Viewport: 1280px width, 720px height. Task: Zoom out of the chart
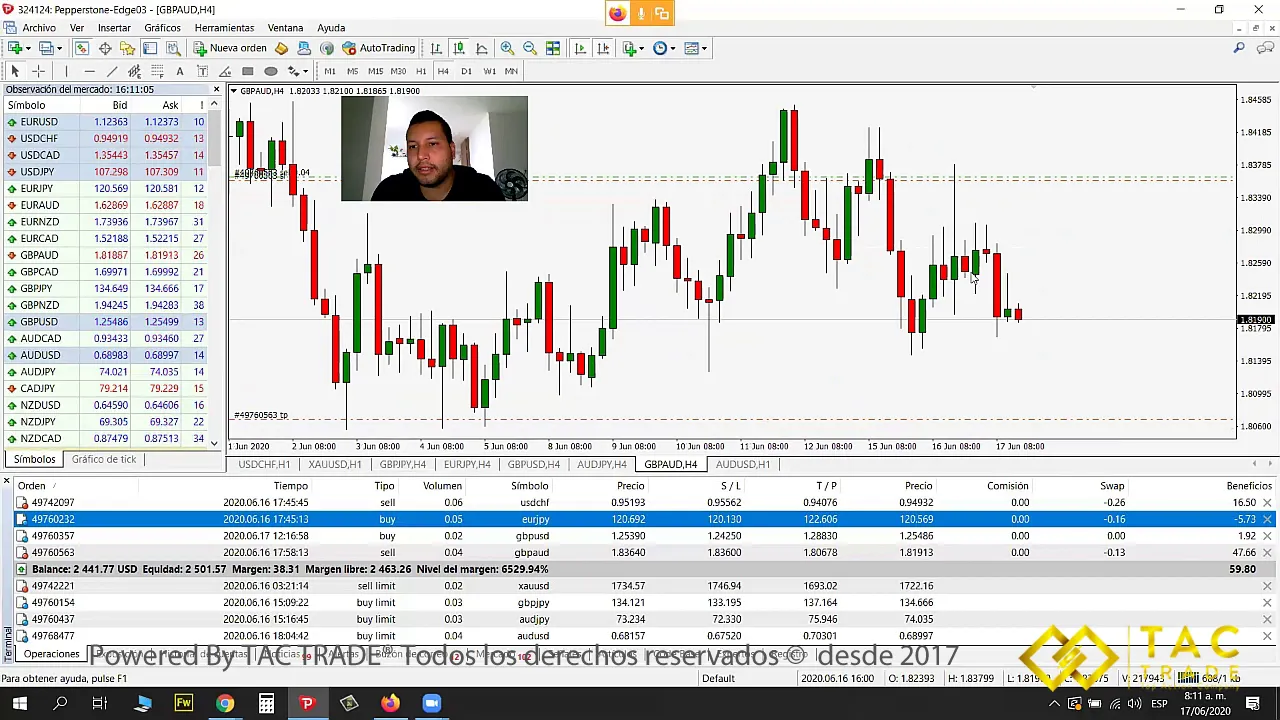click(530, 48)
